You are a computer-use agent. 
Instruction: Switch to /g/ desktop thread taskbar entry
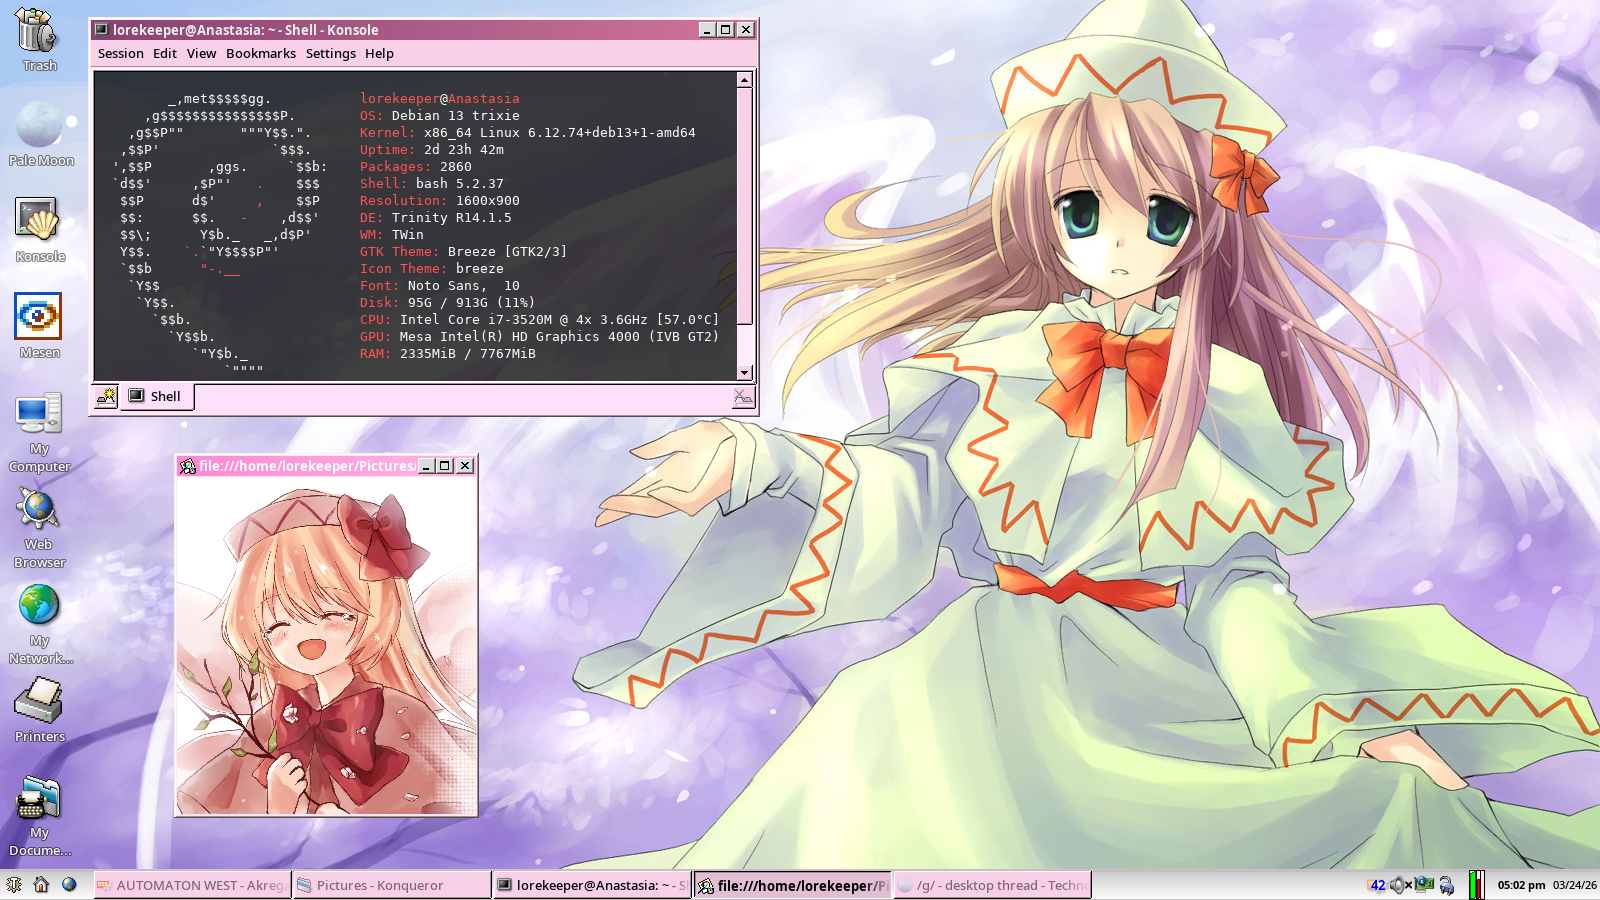coord(992,885)
